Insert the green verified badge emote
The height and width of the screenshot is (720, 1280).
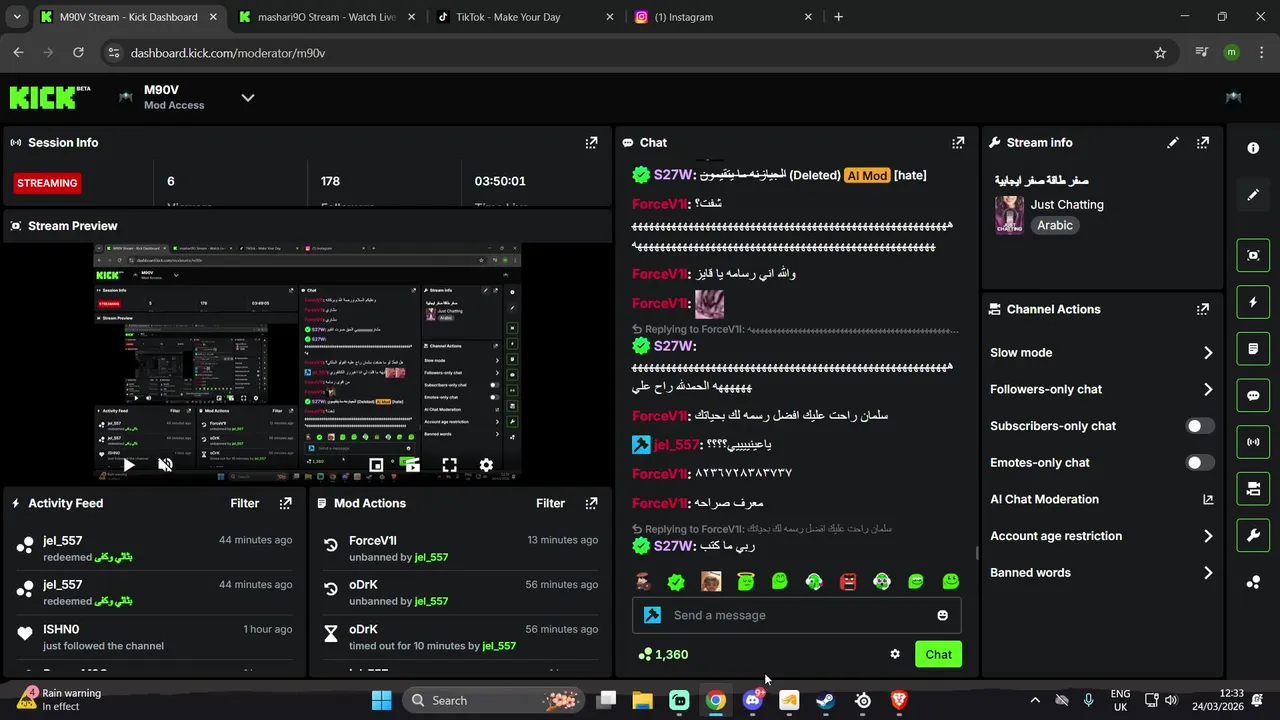point(676,581)
